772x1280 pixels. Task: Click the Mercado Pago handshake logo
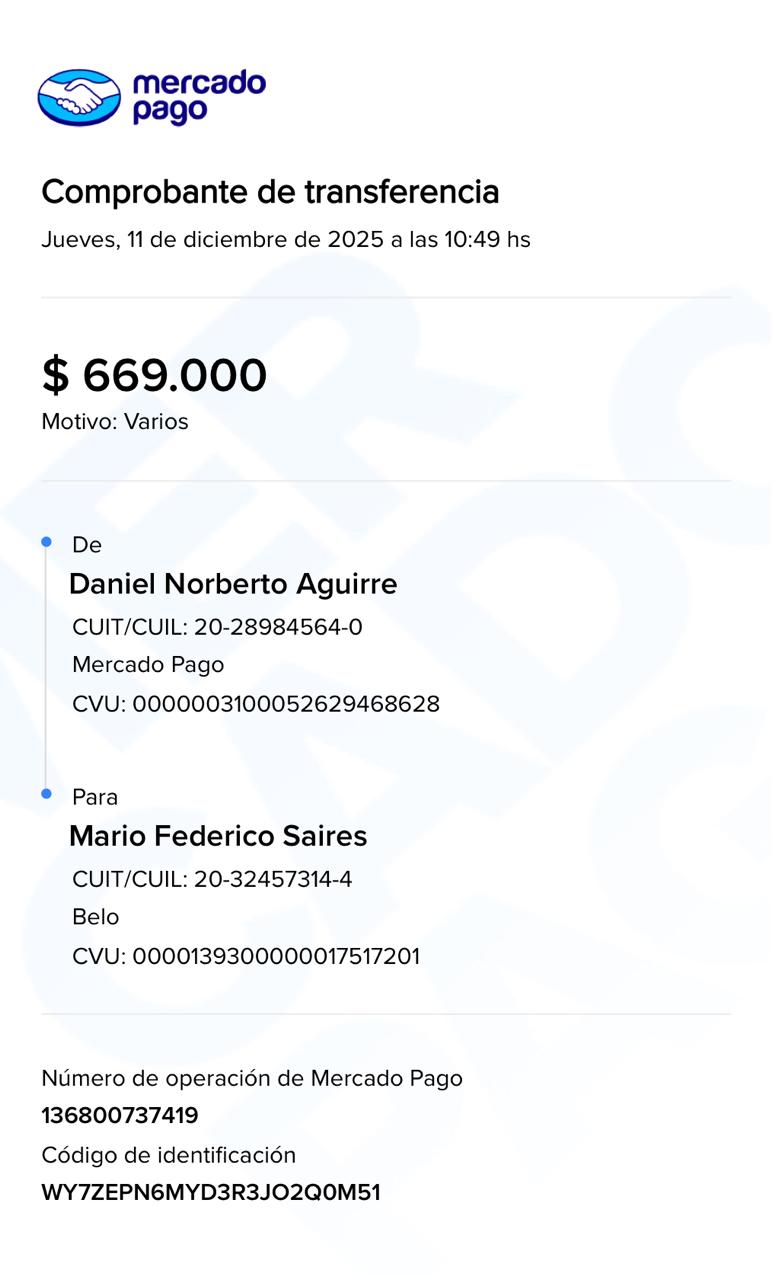[x=79, y=97]
